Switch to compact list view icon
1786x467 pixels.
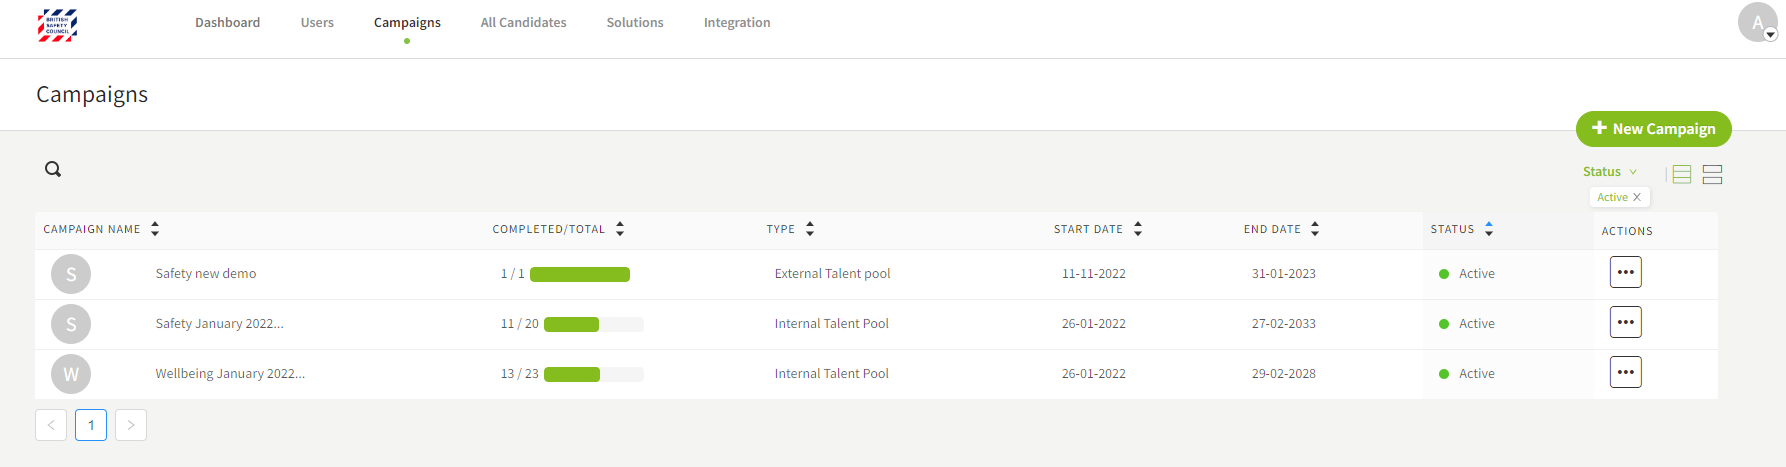click(1682, 175)
